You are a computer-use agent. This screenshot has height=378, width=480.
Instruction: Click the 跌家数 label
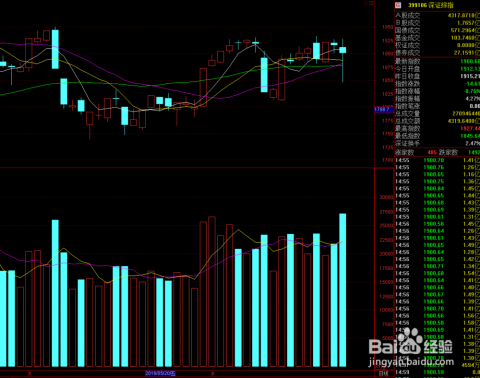tap(448, 152)
